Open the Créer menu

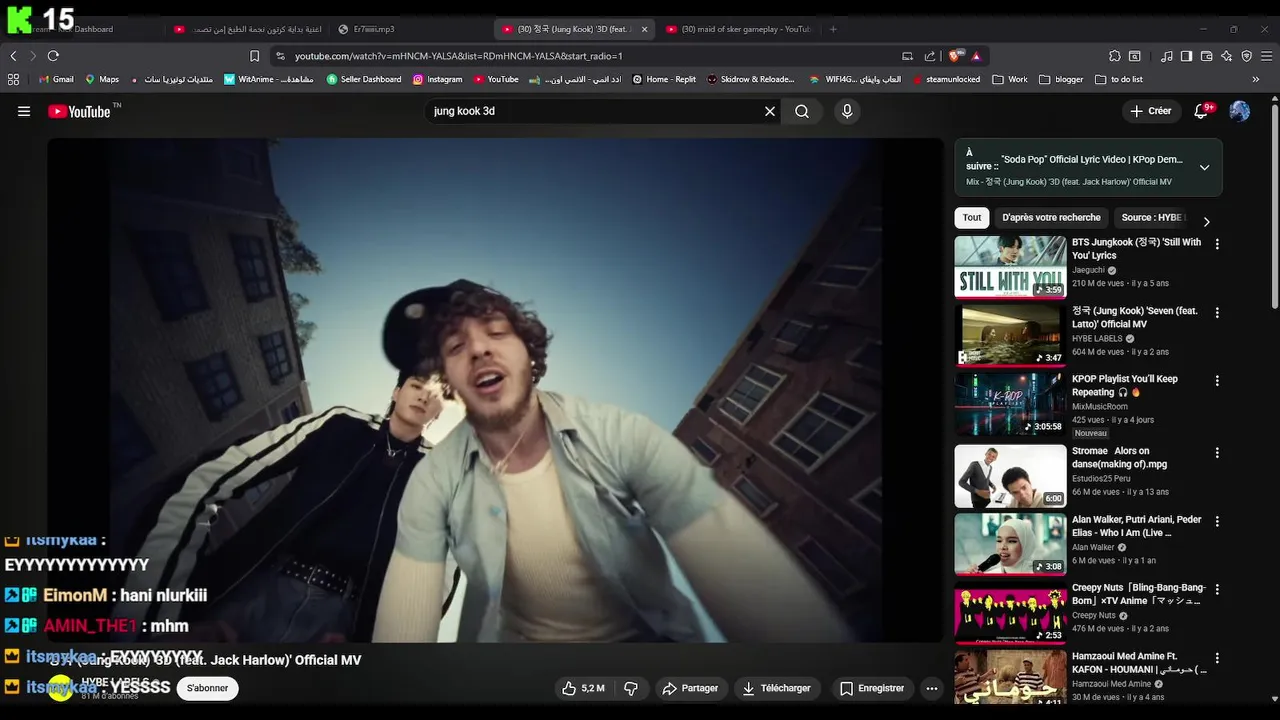[x=1150, y=111]
